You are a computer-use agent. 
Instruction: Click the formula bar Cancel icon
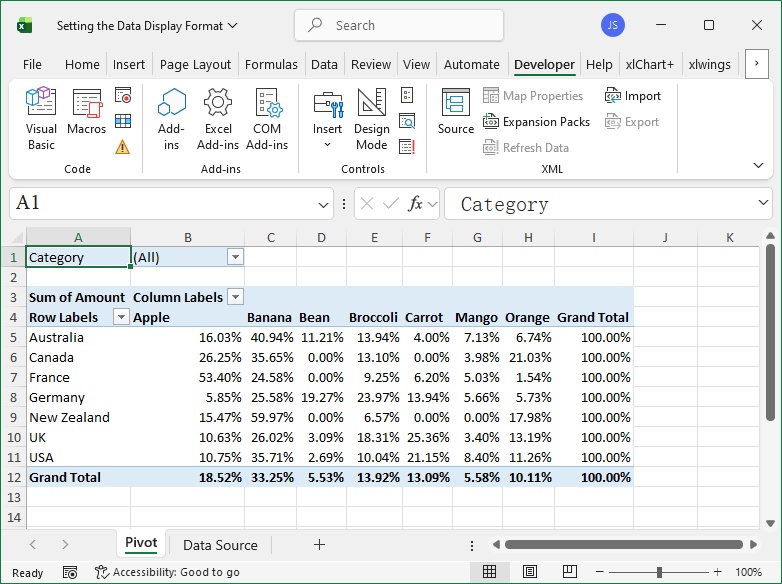tap(367, 203)
